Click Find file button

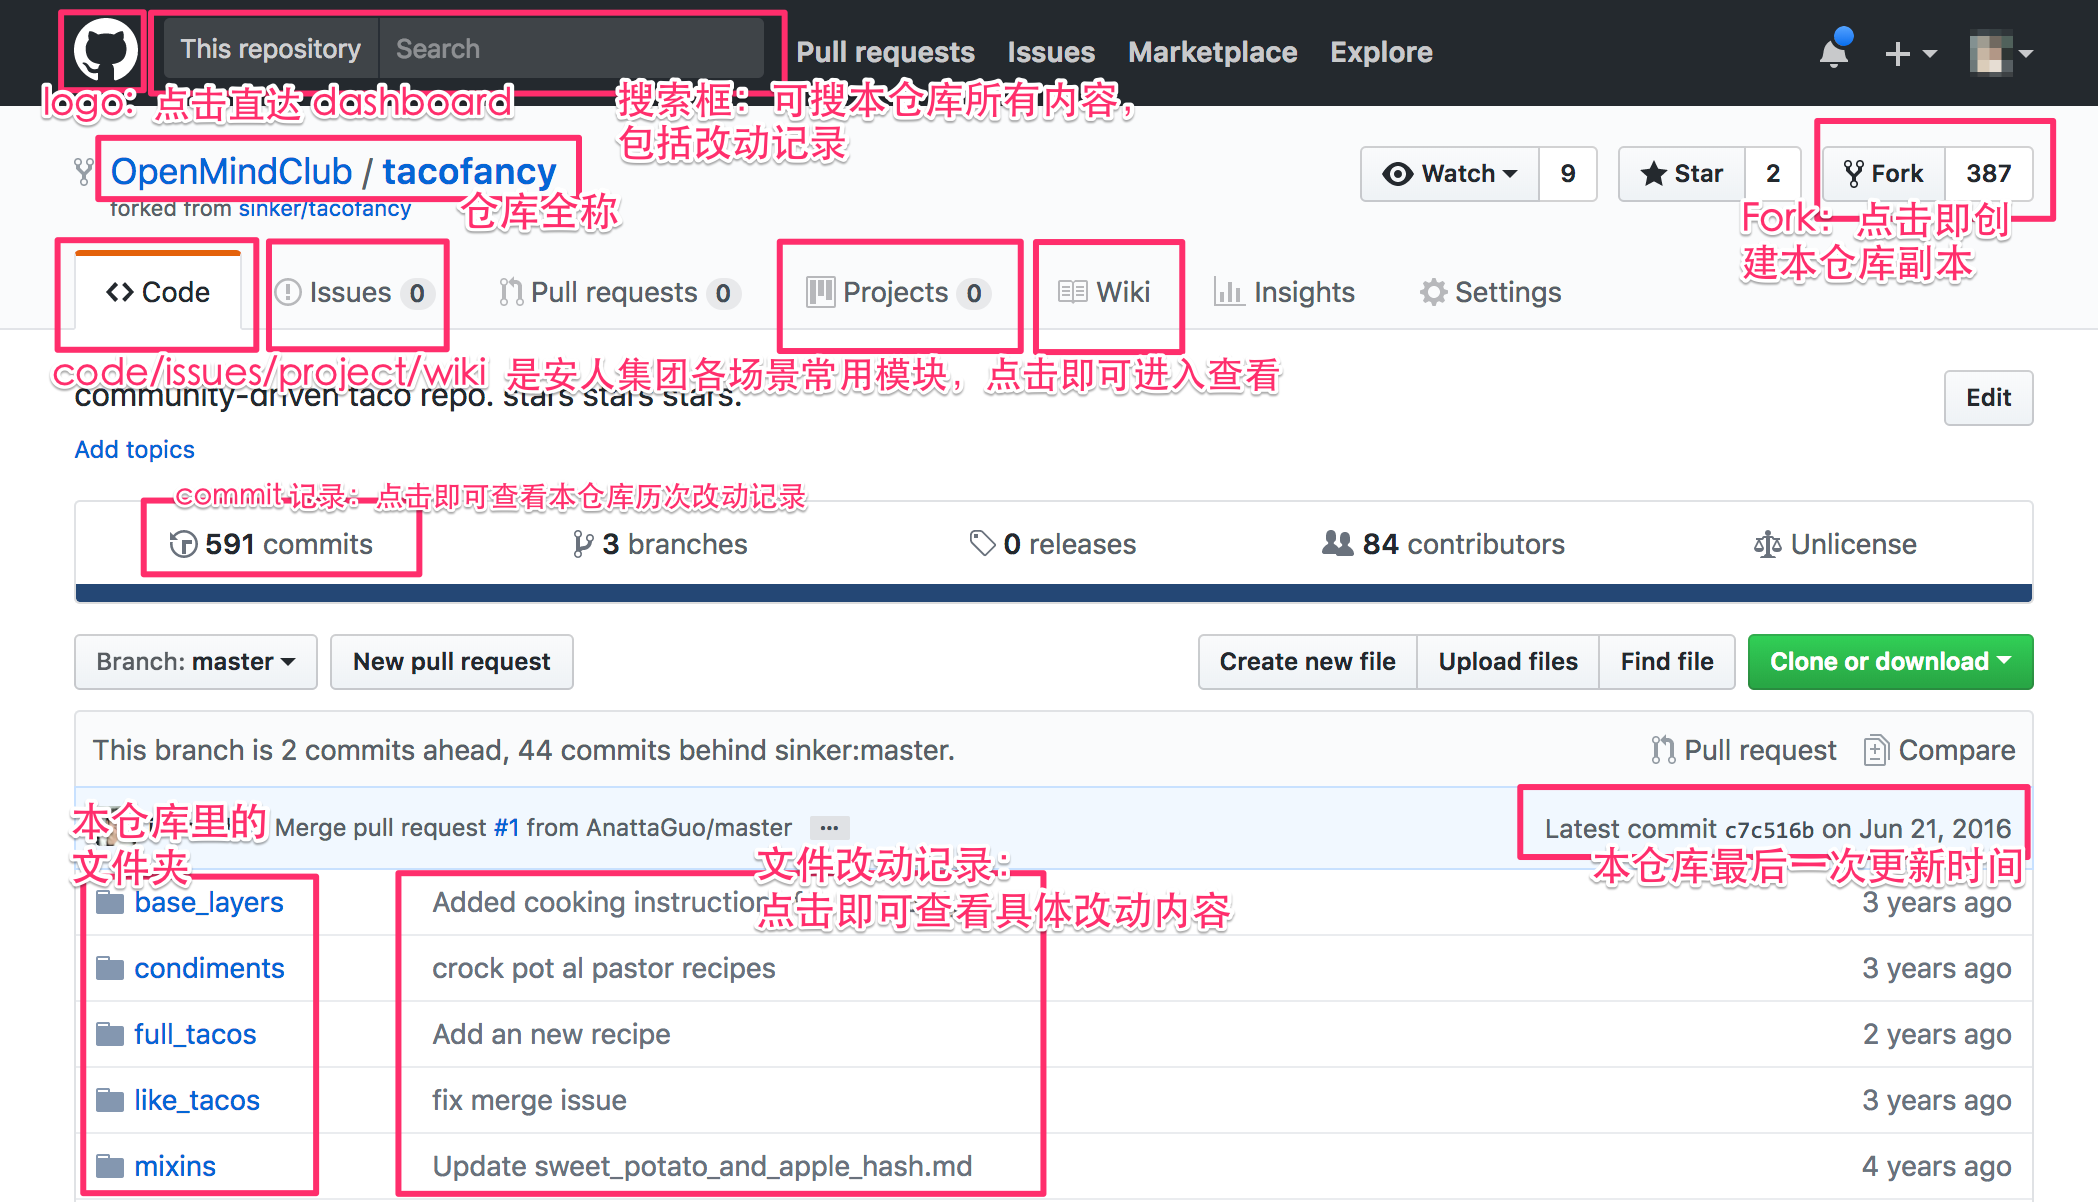pyautogui.click(x=1667, y=662)
